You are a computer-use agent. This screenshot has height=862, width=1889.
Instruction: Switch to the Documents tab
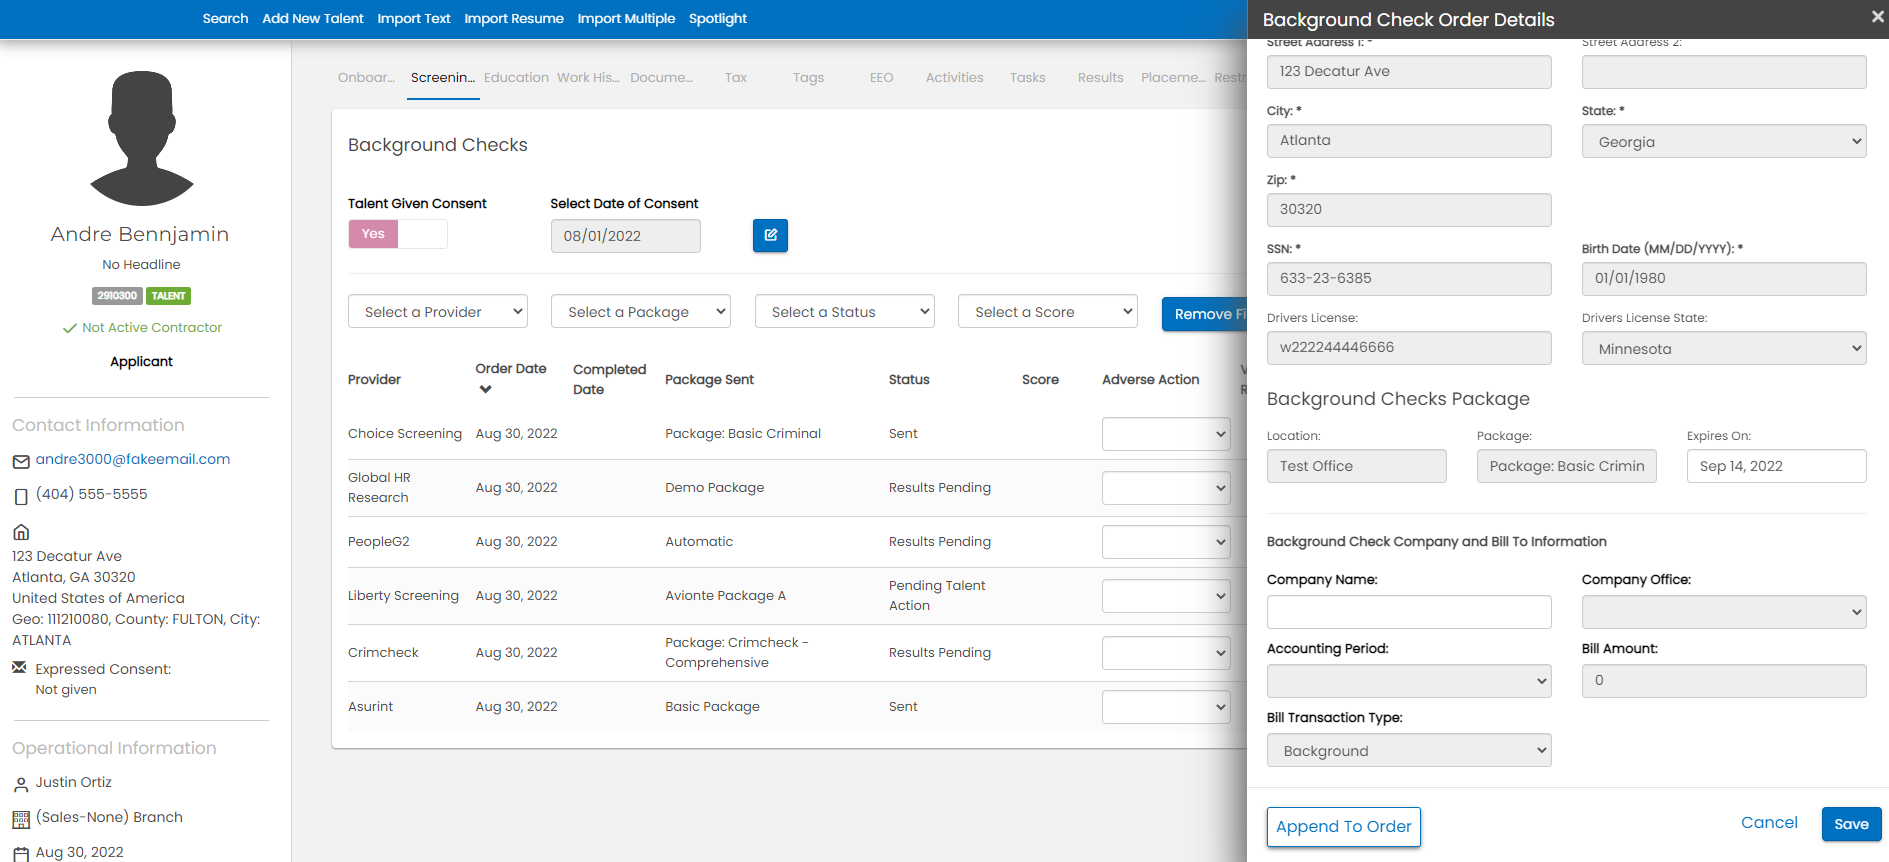click(661, 77)
